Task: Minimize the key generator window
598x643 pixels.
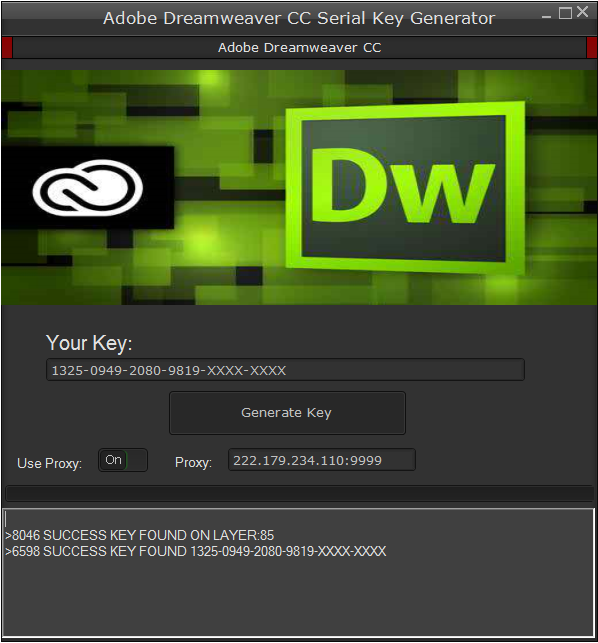Action: pos(546,16)
